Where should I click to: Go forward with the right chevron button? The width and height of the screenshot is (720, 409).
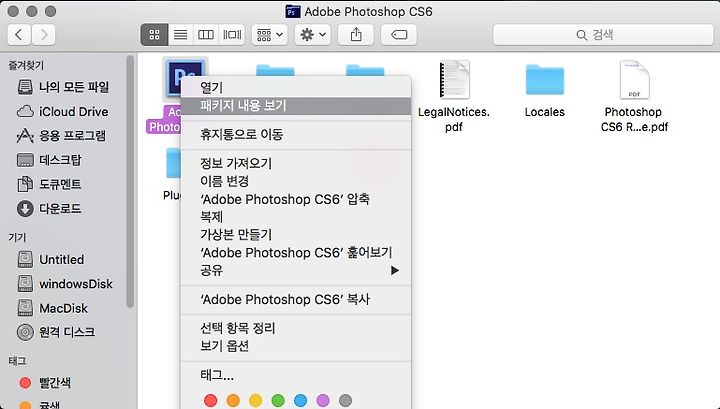[44, 35]
